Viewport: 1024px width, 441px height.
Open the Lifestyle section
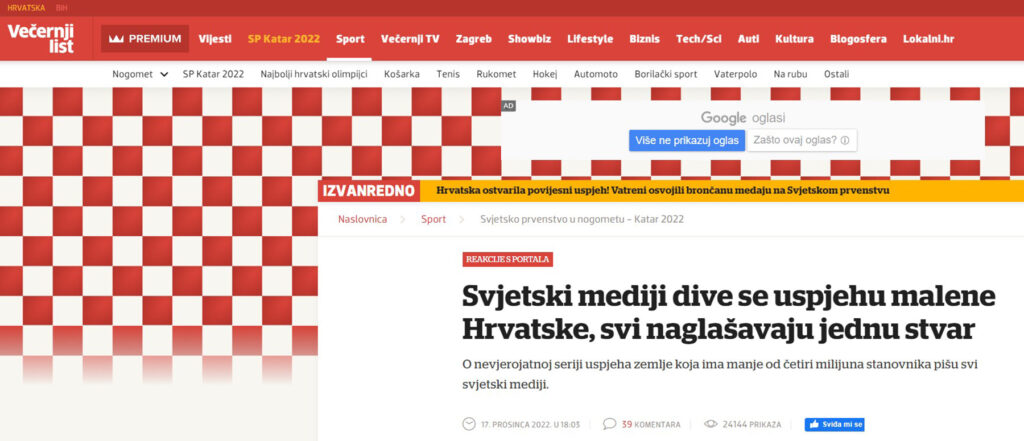[590, 39]
